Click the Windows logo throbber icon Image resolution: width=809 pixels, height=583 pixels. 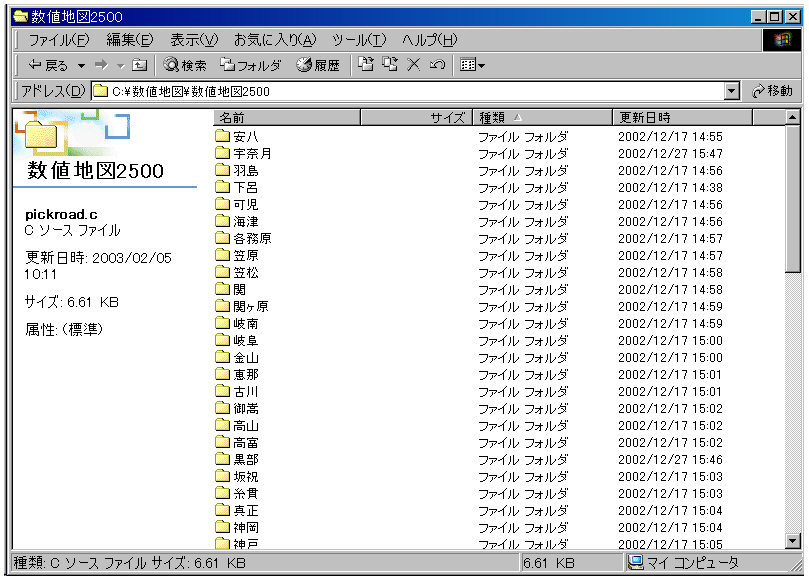point(782,40)
